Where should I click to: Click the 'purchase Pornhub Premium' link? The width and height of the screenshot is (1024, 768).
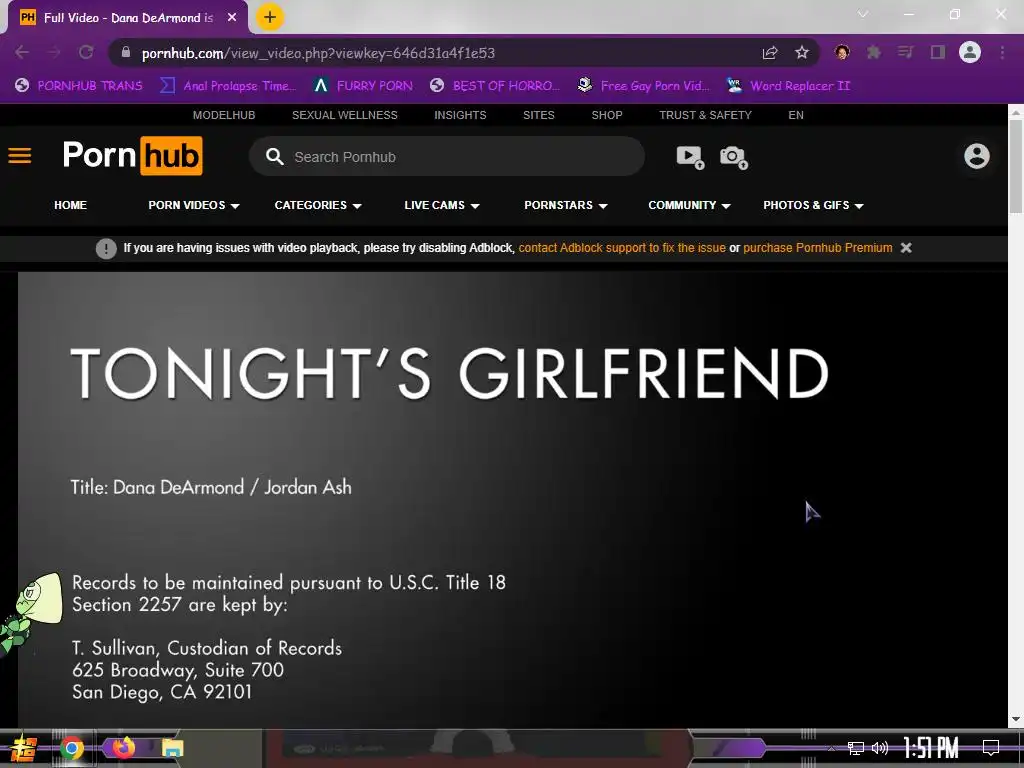point(818,248)
